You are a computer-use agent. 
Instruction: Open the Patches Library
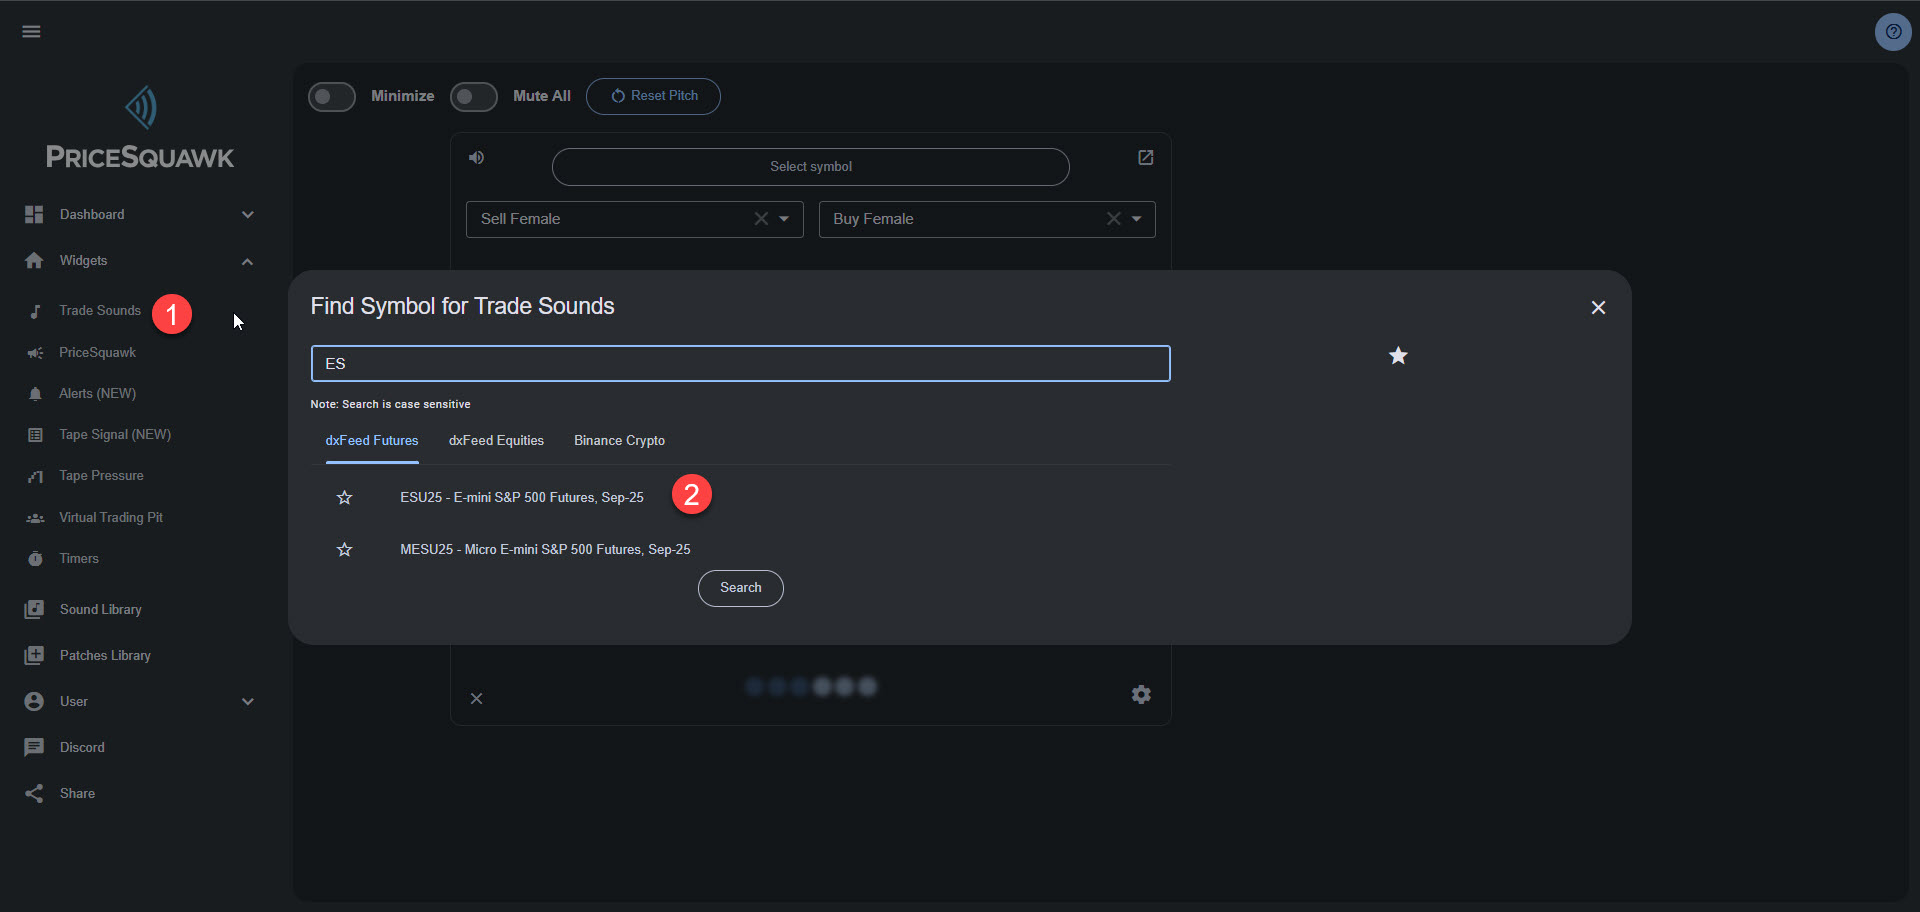tap(105, 655)
